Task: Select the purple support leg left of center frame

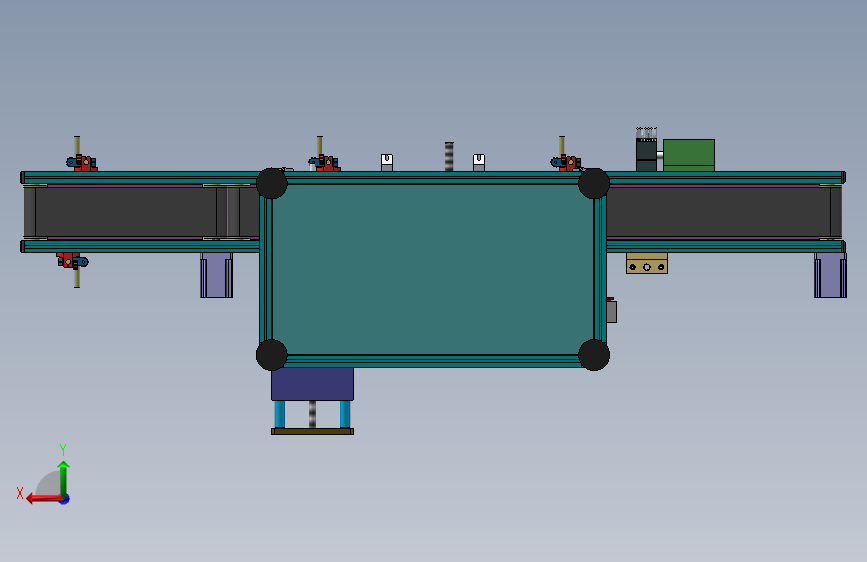Action: point(217,275)
